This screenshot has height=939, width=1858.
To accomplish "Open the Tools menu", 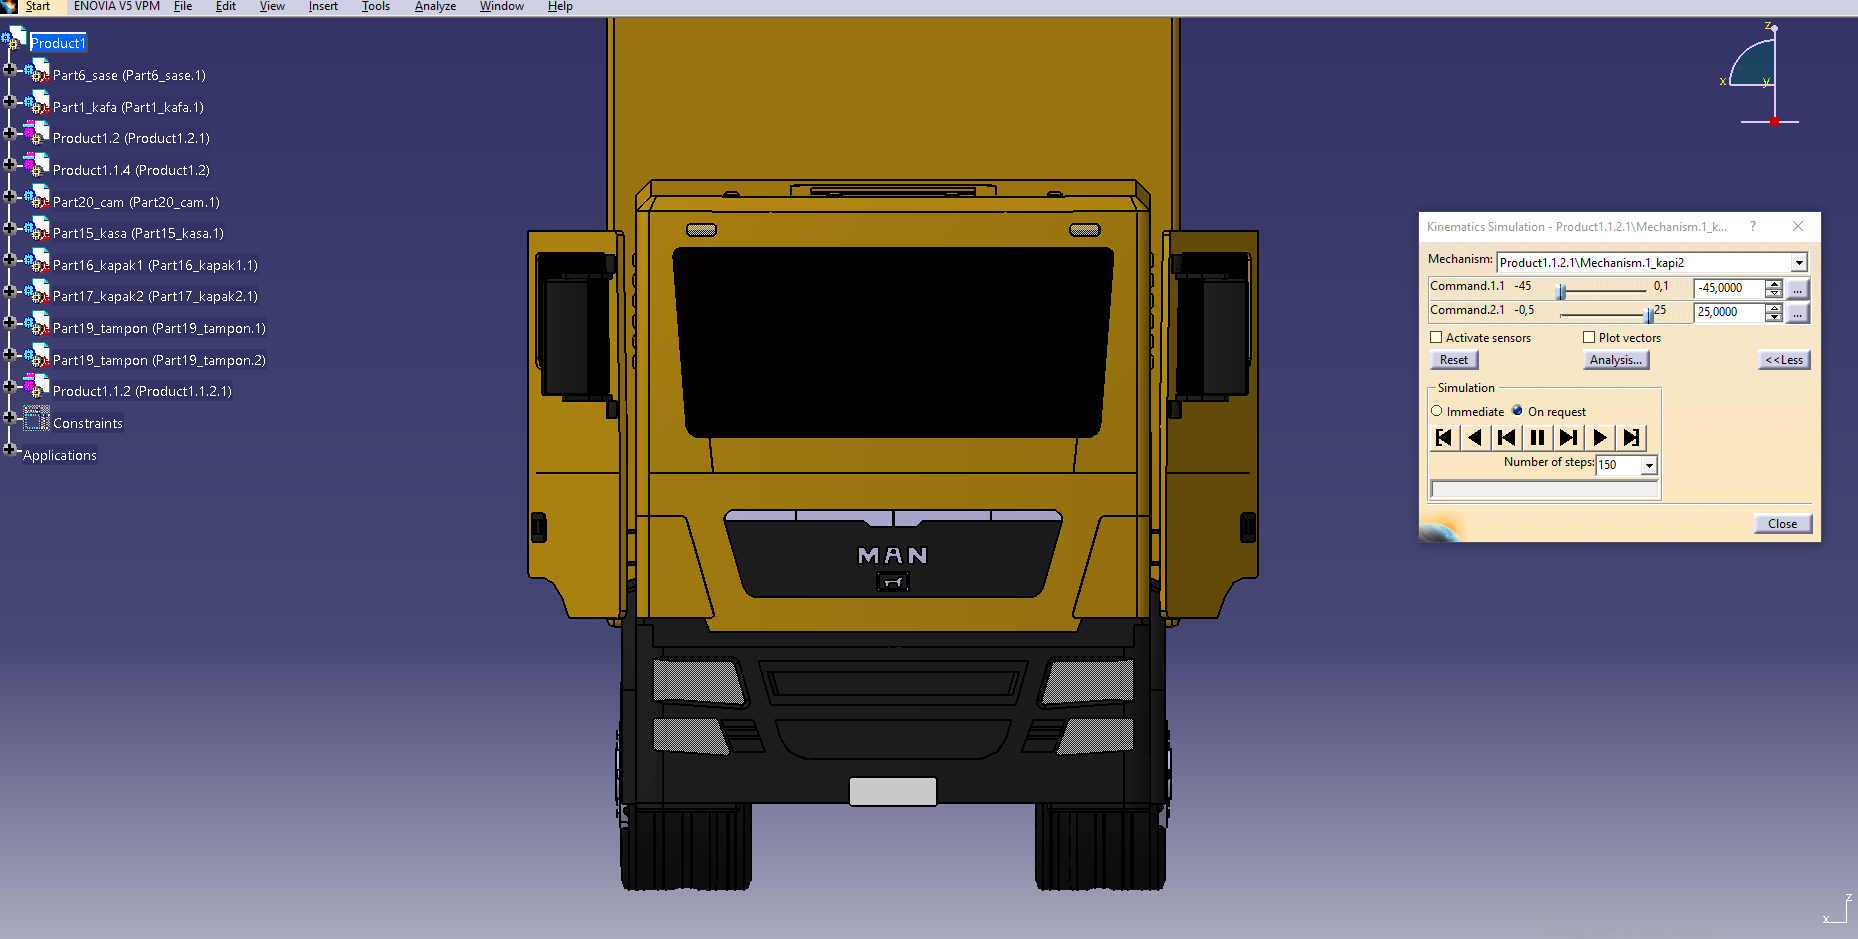I will point(376,6).
